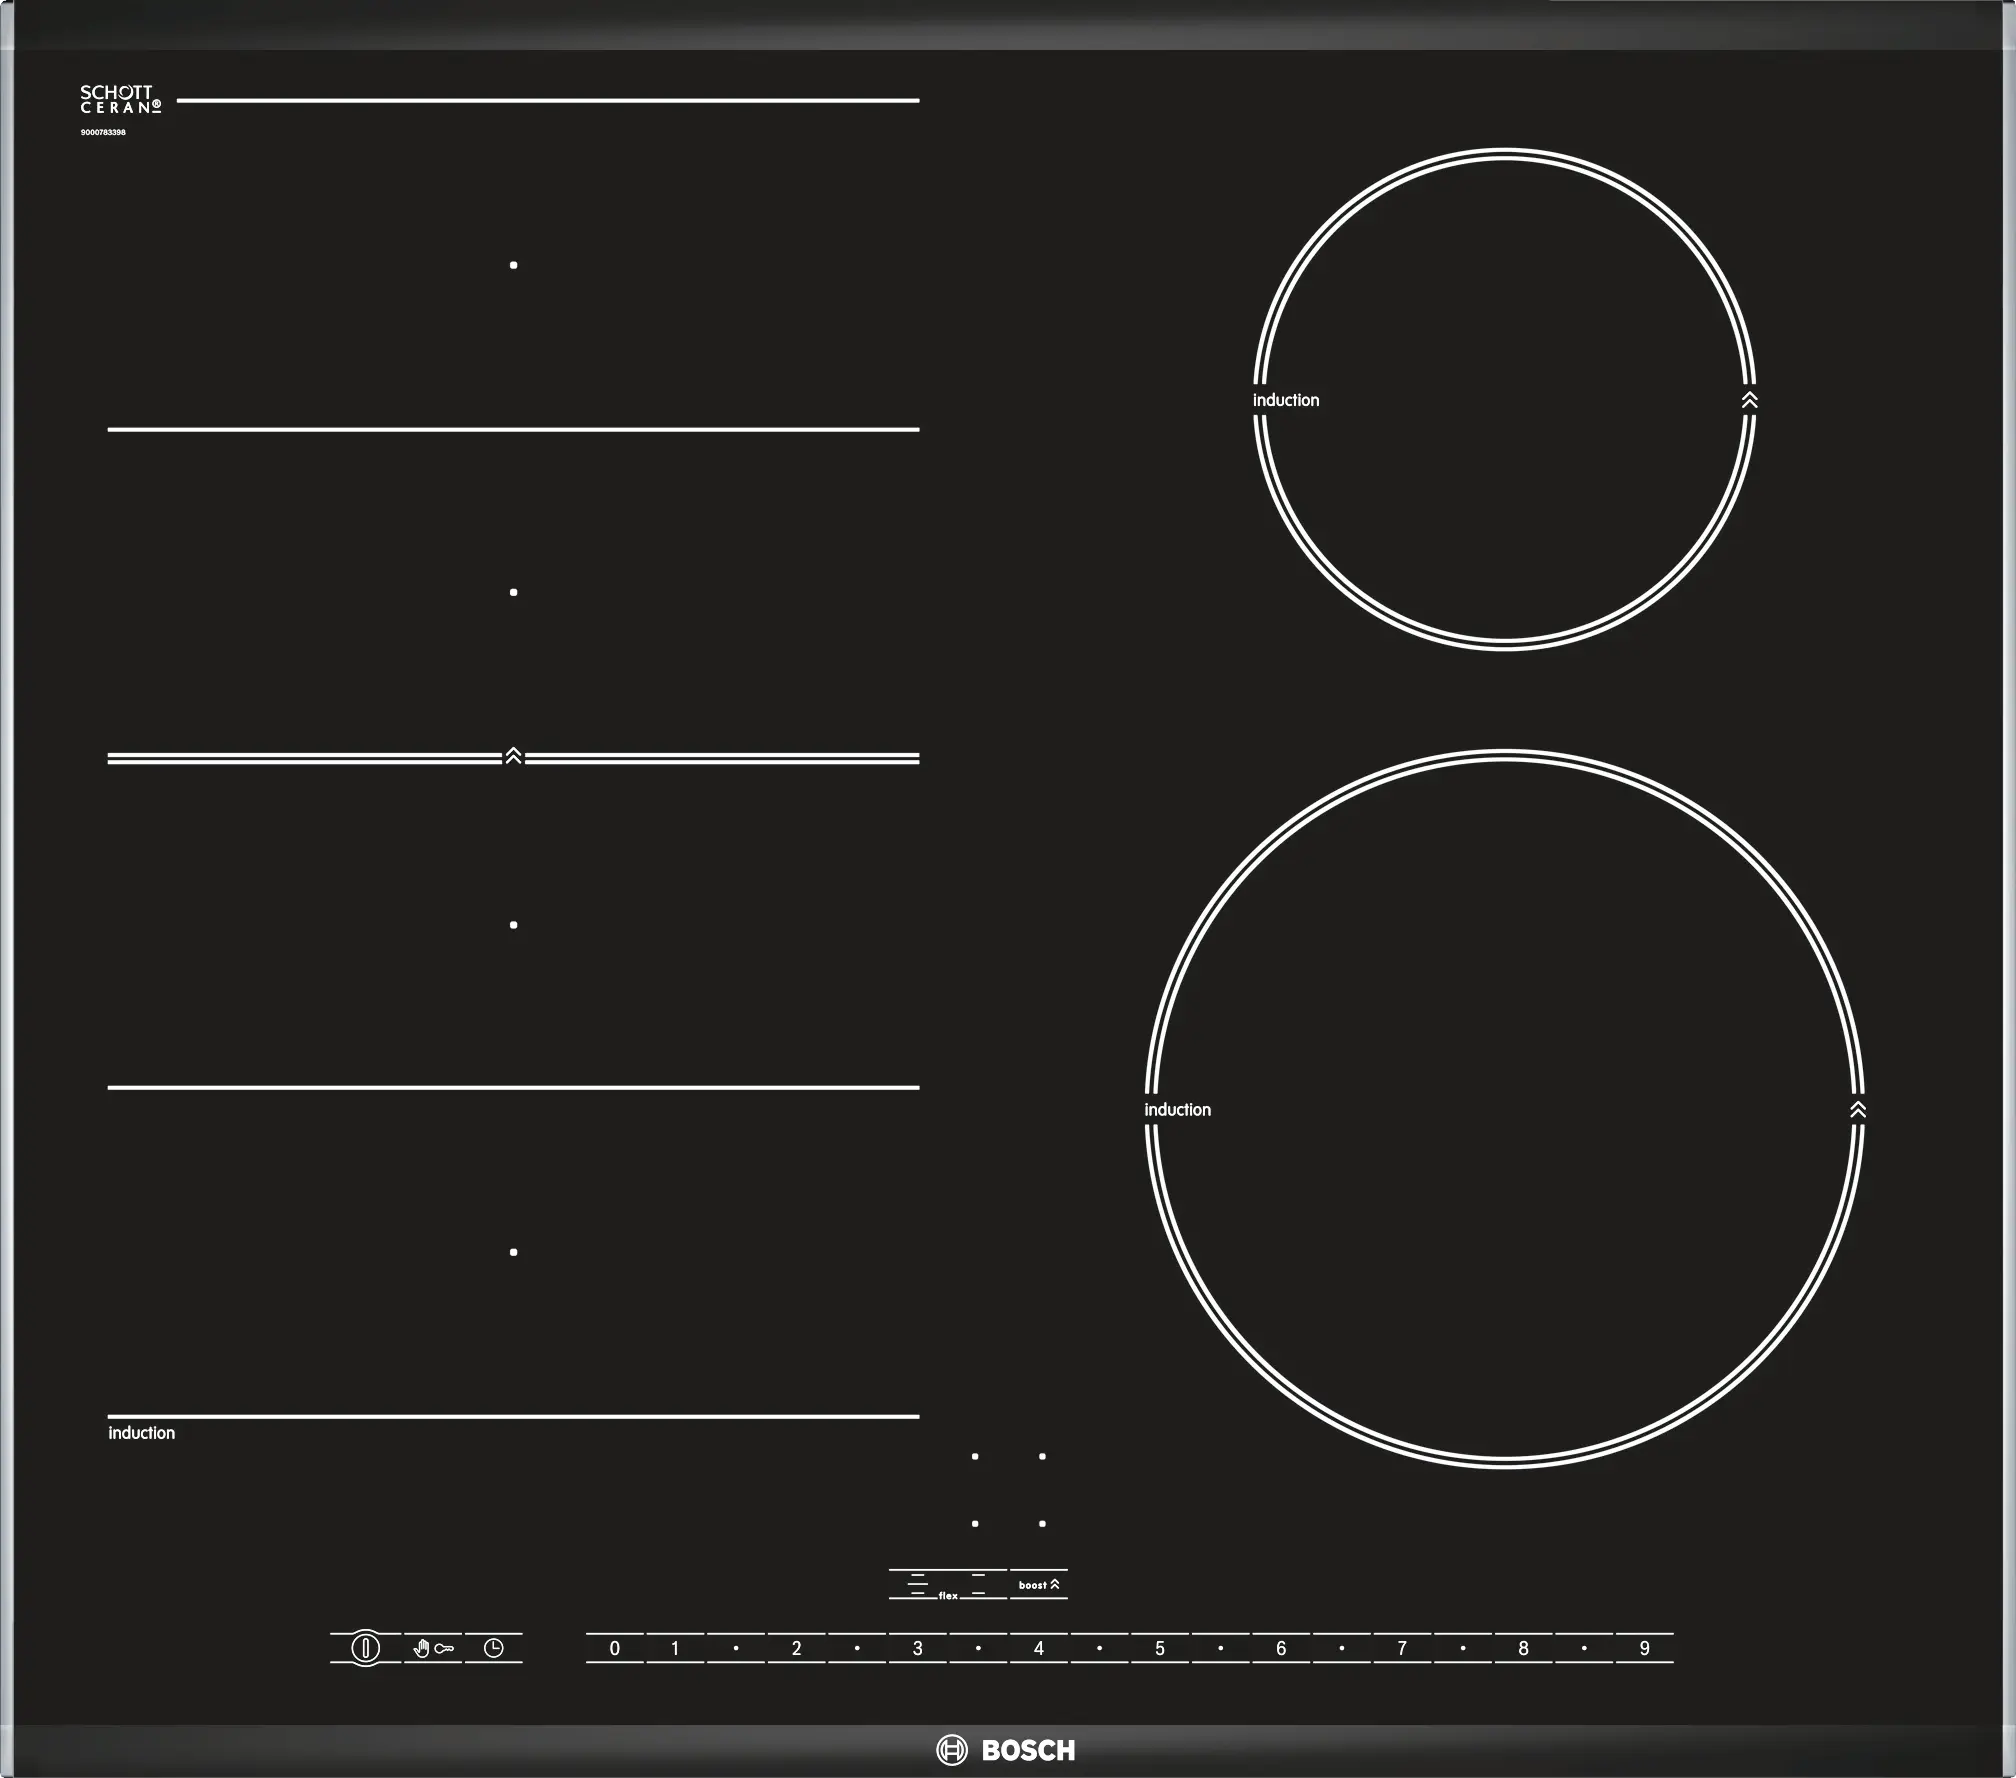This screenshot has width=2016, height=1778.
Task: Click the SCHOTT CERAN logo
Action: click(x=121, y=99)
